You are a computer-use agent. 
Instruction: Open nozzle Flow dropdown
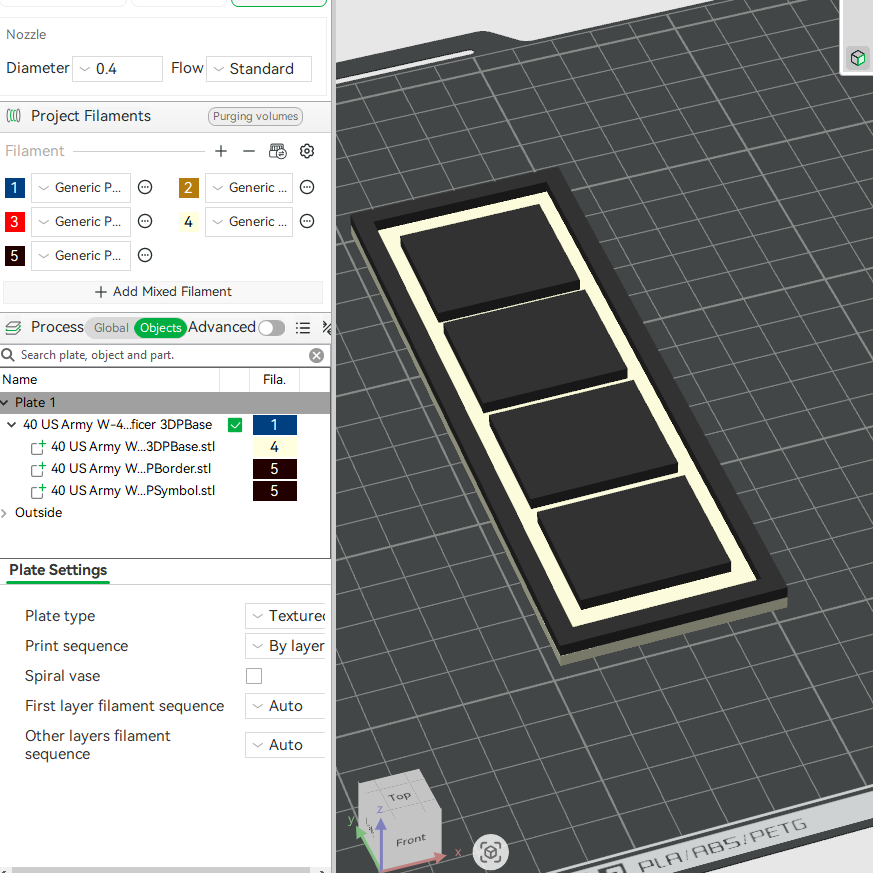pos(259,68)
